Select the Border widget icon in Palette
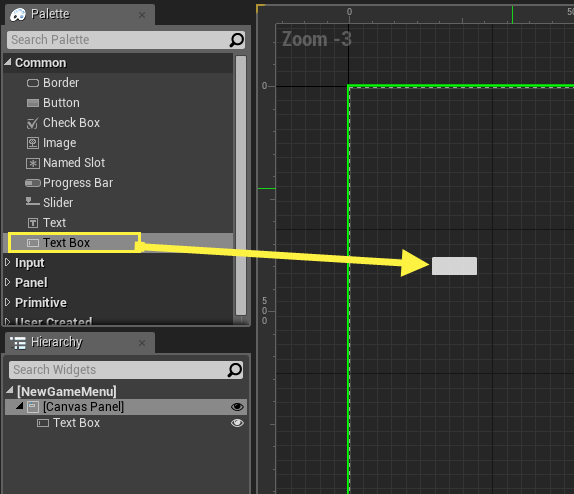The height and width of the screenshot is (494, 574). click(33, 83)
